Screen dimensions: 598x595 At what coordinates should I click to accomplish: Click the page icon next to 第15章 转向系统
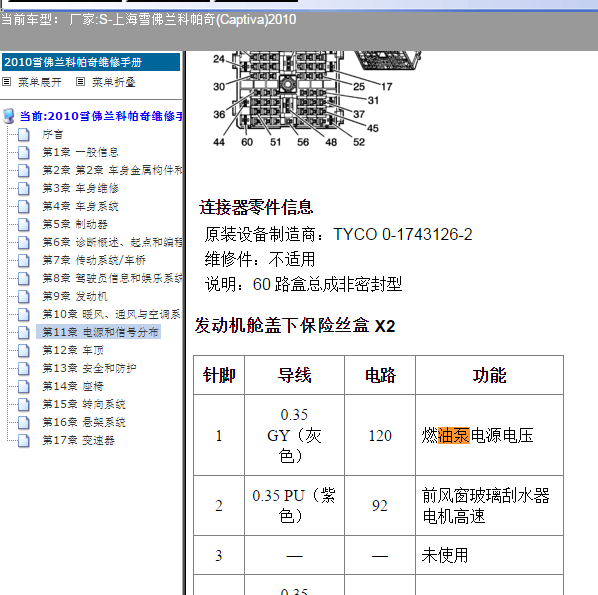[x=24, y=404]
